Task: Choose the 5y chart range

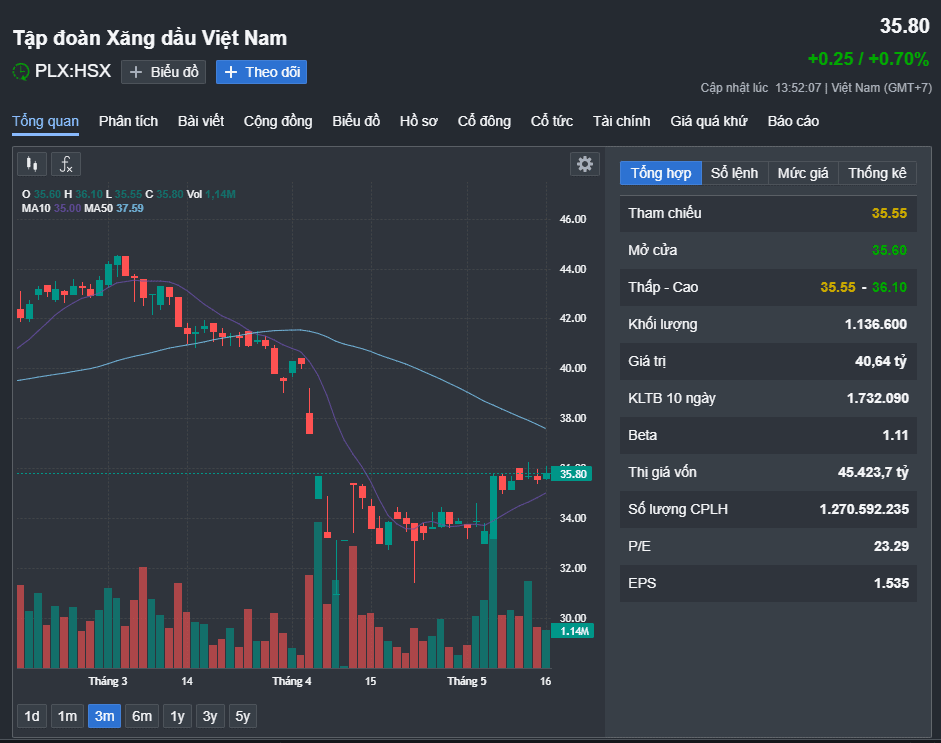Action: 242,716
